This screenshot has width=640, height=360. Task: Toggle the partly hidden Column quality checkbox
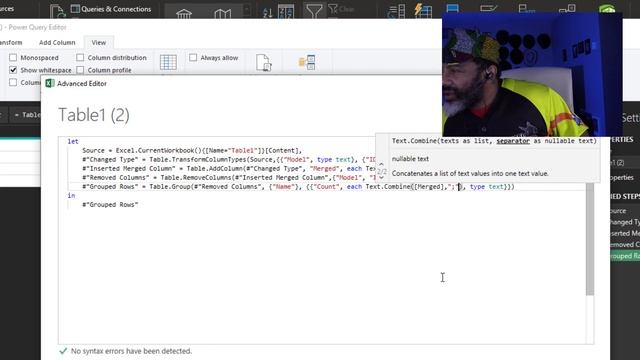(x=13, y=82)
